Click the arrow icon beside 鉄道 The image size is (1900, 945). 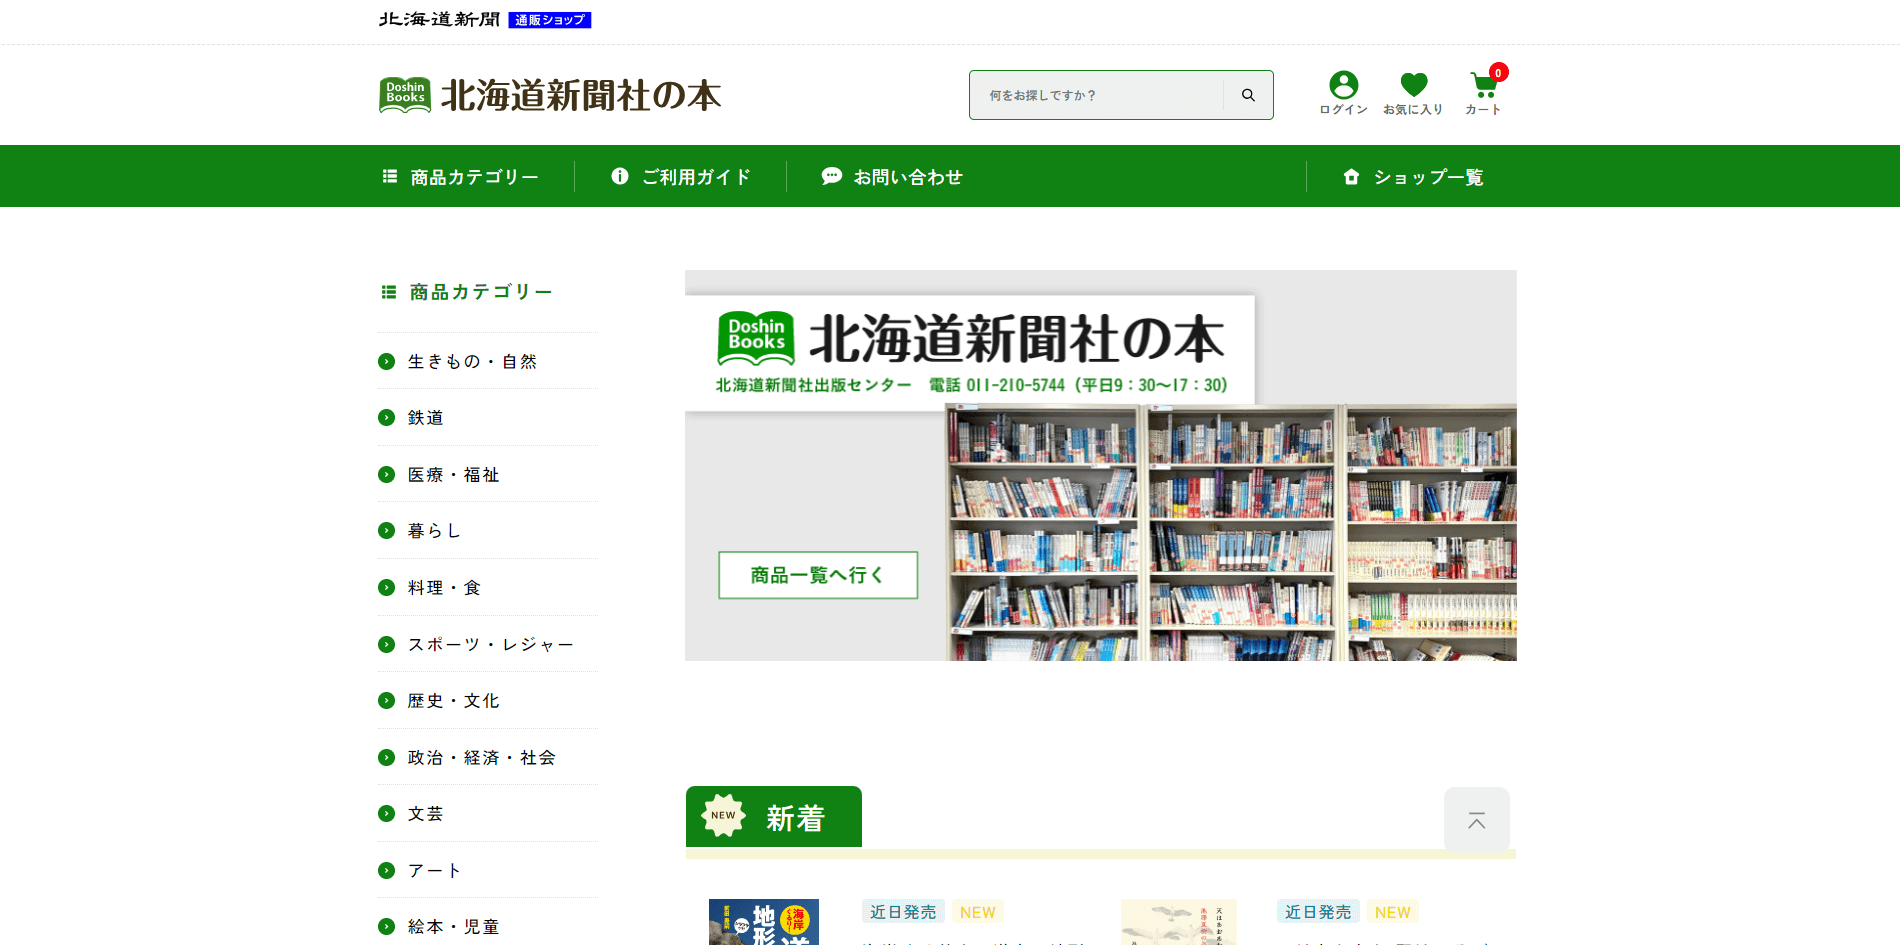(x=387, y=418)
